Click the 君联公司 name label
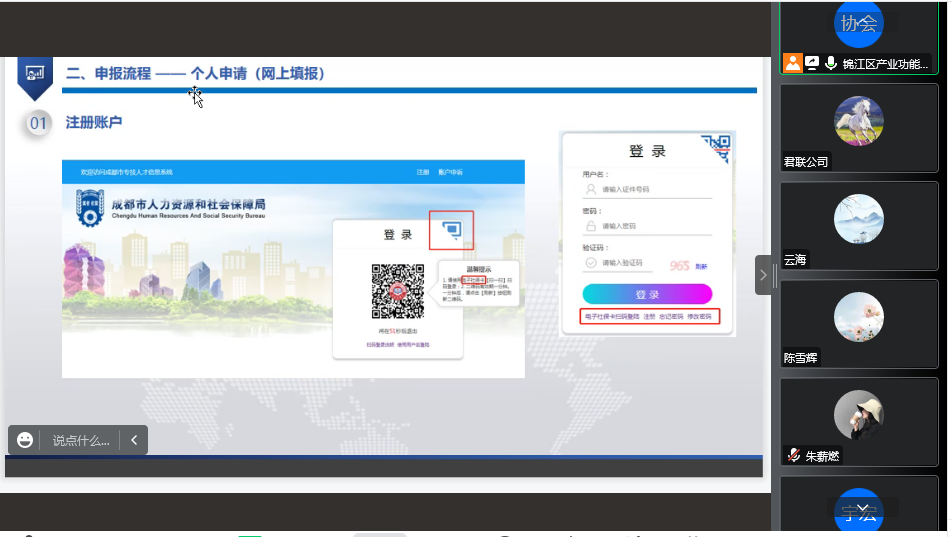The image size is (952, 537). [806, 162]
